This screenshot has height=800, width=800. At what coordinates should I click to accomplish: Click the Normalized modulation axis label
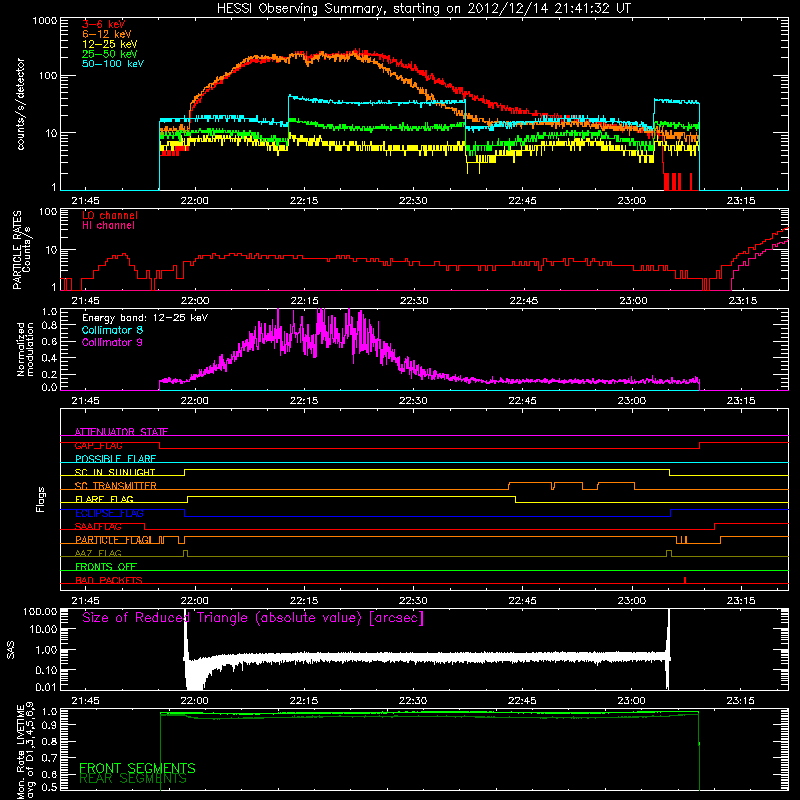(x=25, y=349)
